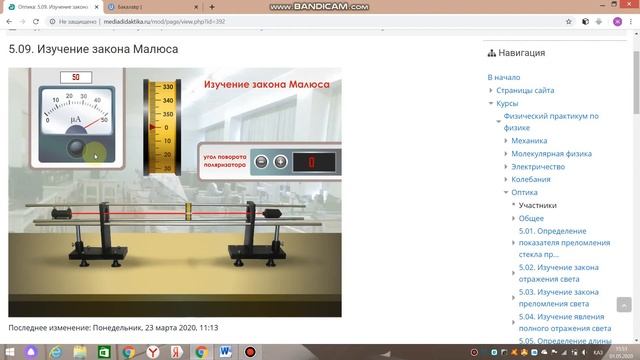Image resolution: width=640 pixels, height=360 pixels.
Task: Open the purple Alice assistant icon
Action: click(x=31, y=352)
